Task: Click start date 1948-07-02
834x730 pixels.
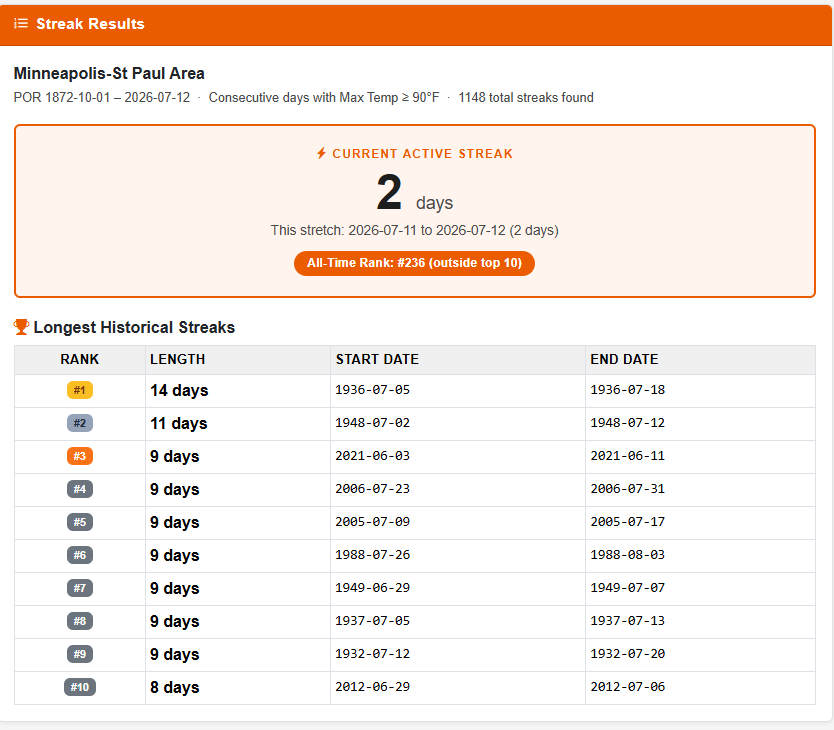Action: (372, 423)
